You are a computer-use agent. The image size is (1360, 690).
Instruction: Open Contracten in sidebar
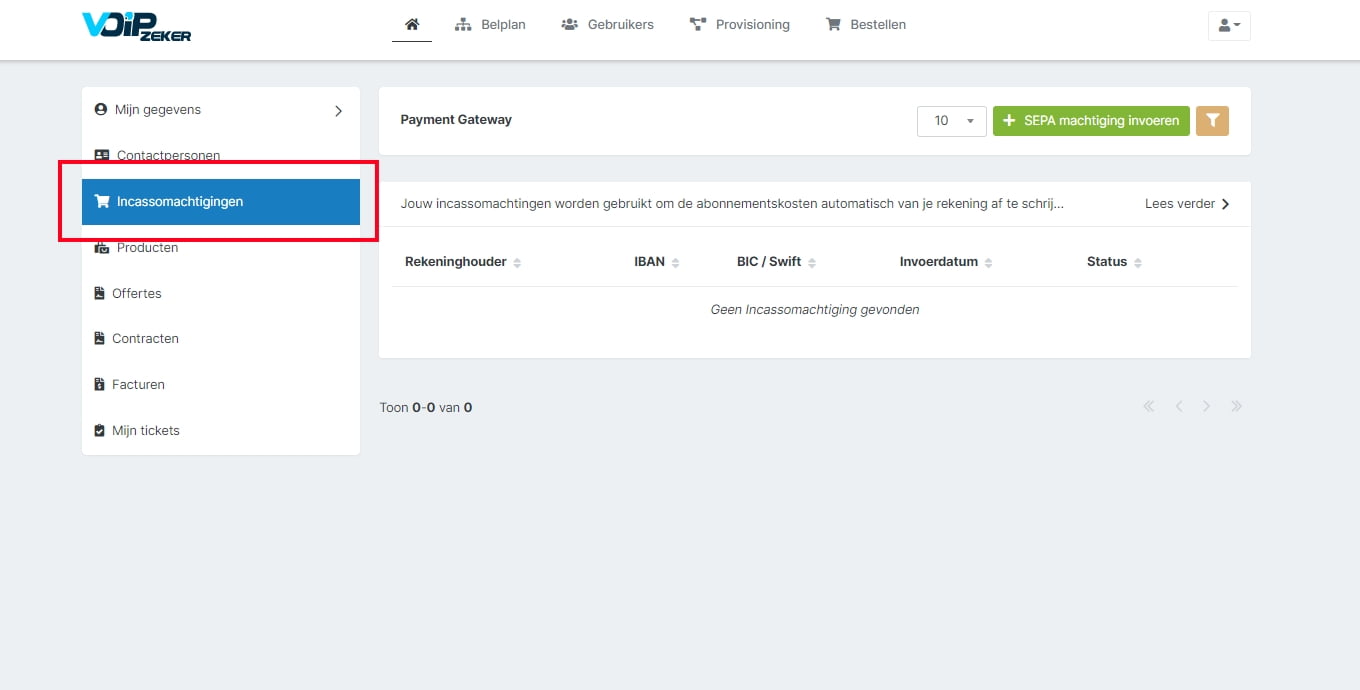click(220, 338)
